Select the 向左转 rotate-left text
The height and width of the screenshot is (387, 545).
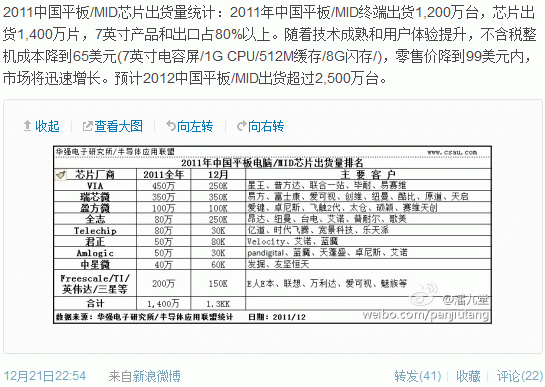pyautogui.click(x=195, y=126)
